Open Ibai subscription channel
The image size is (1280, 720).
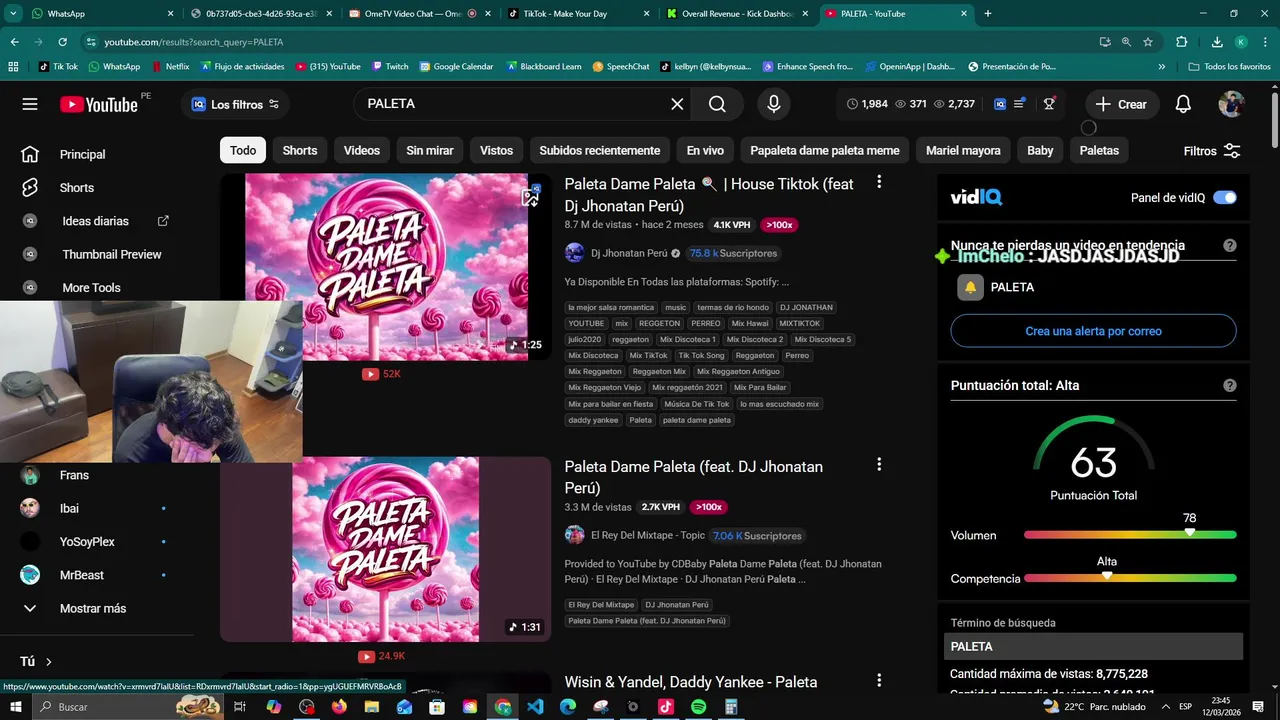[69, 508]
